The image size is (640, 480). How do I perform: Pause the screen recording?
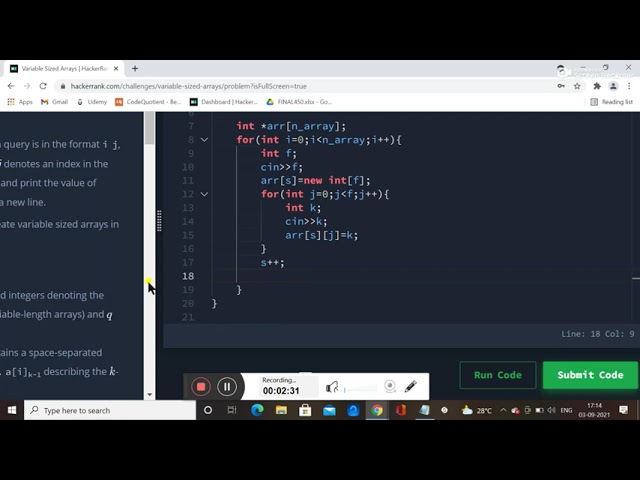[x=227, y=387]
